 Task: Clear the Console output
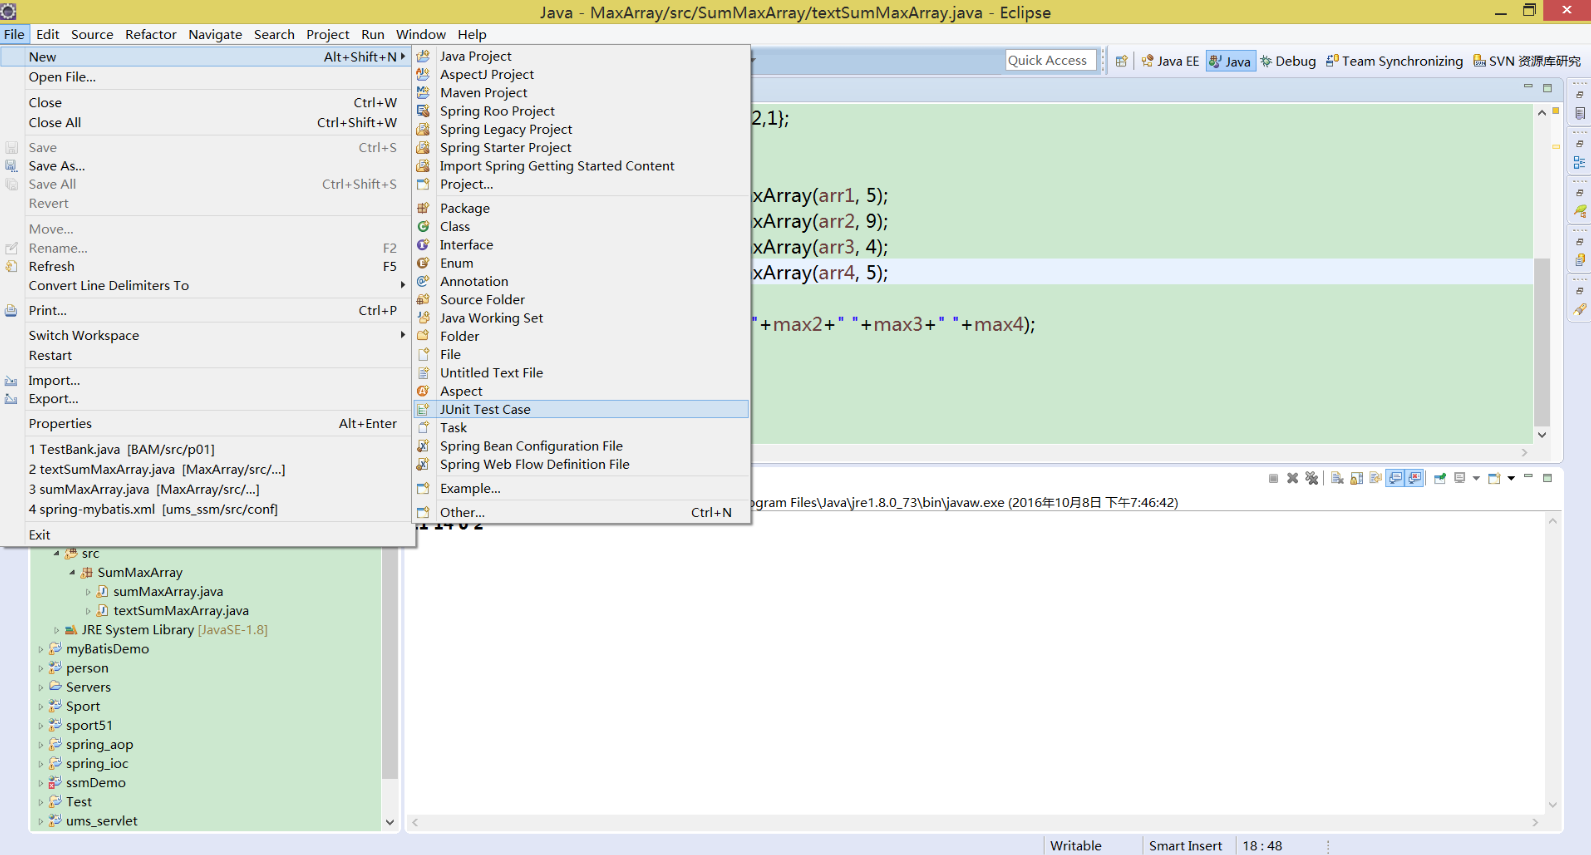1337,478
